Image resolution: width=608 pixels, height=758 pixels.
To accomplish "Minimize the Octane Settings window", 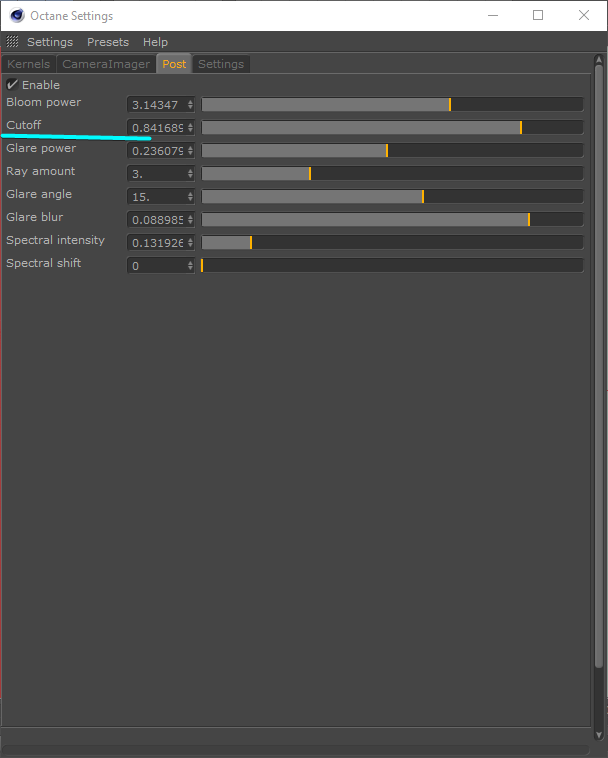I will point(493,15).
